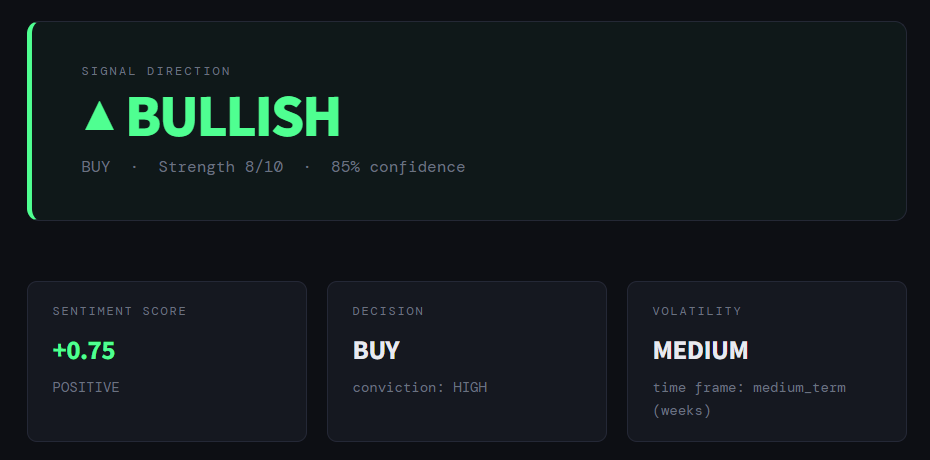Click the SENTIMENT SCORE heading
930x460 pixels.
coord(119,311)
